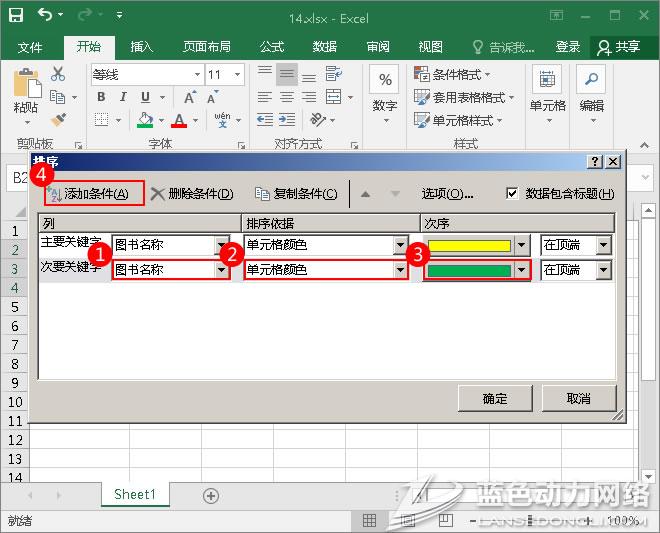Open Cell Styles menu
The width and height of the screenshot is (660, 533).
(458, 120)
